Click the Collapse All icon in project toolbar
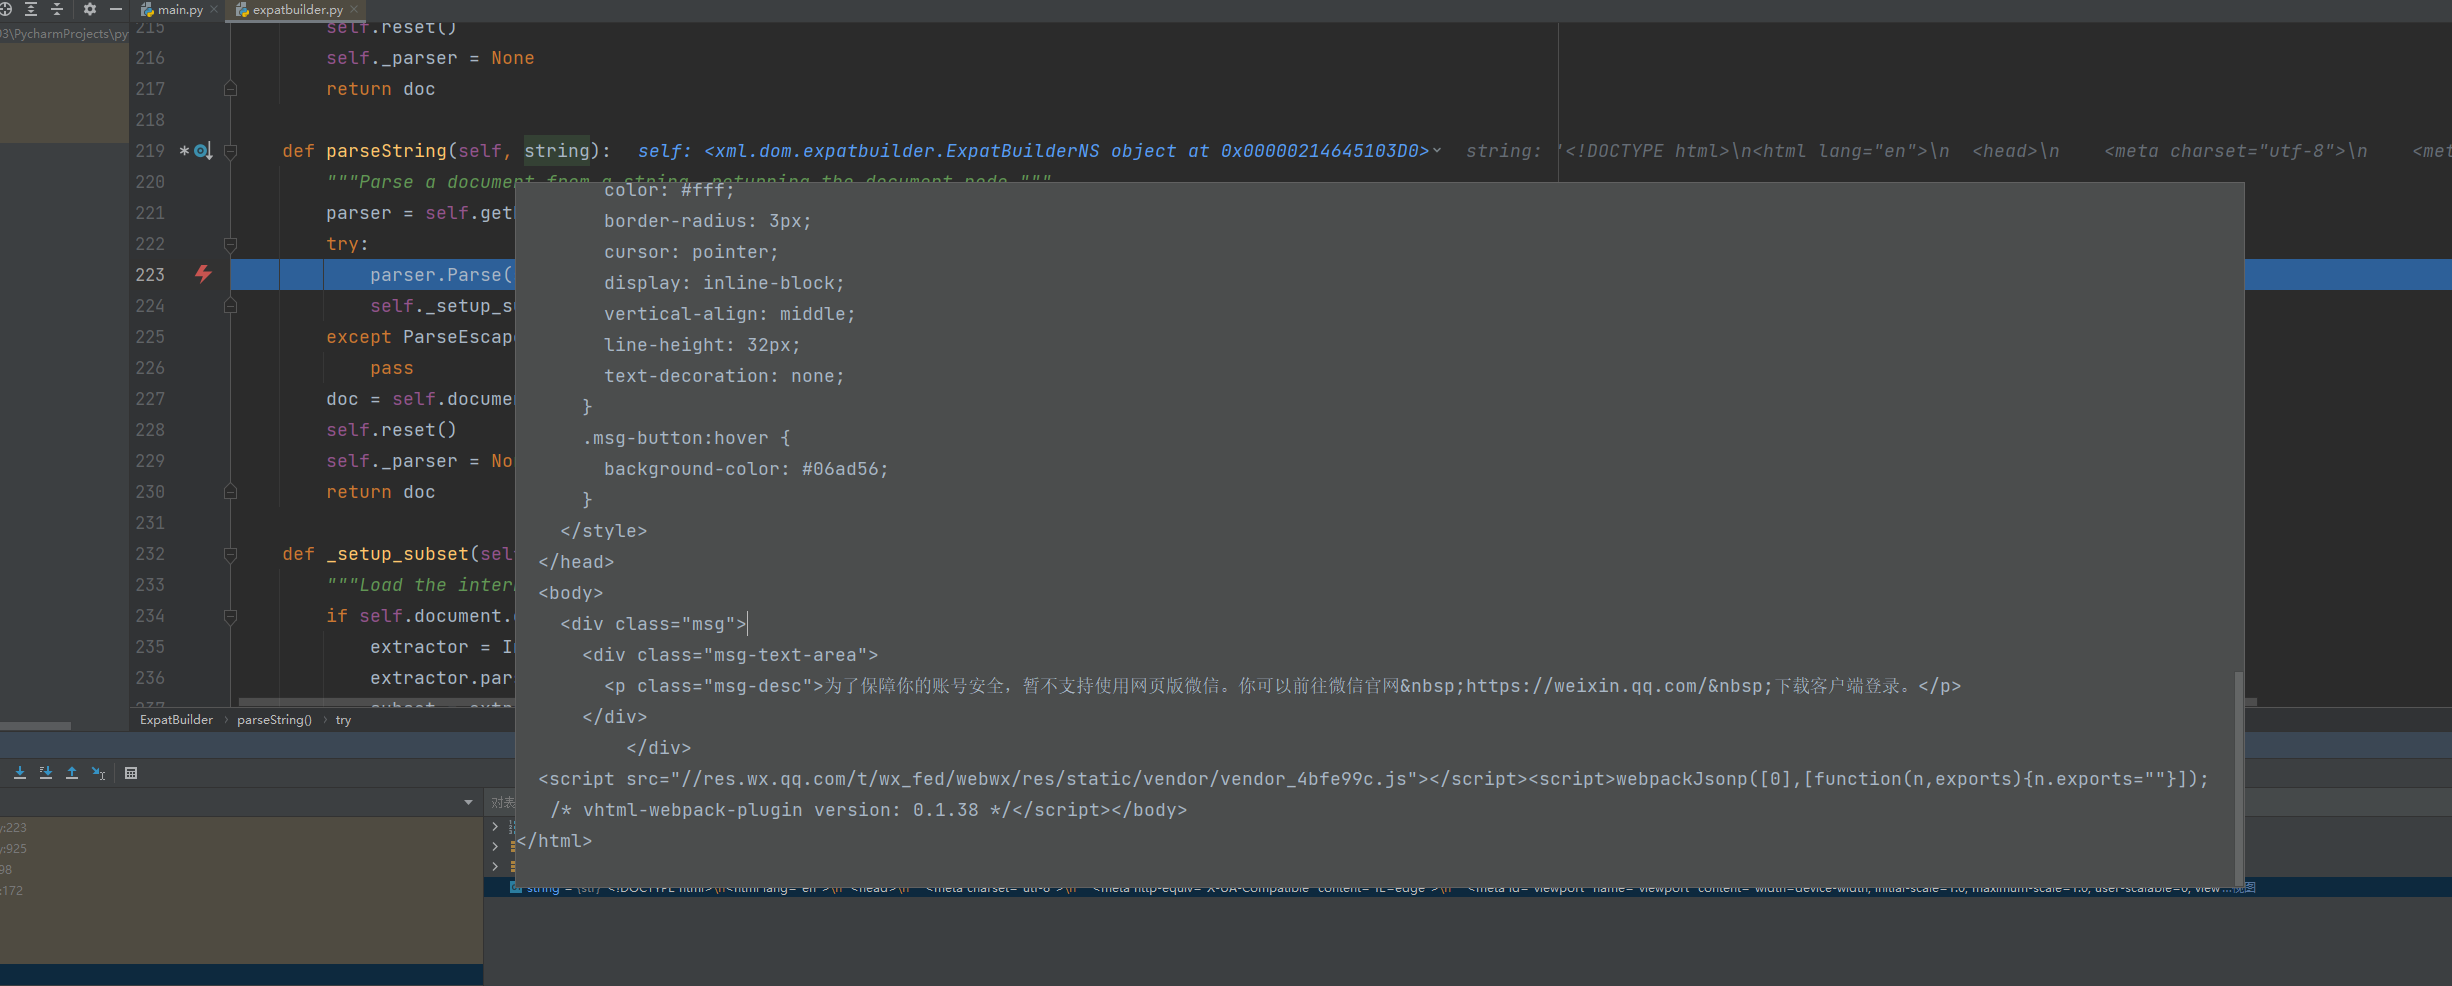Screen dimensions: 2452x986 [57, 9]
